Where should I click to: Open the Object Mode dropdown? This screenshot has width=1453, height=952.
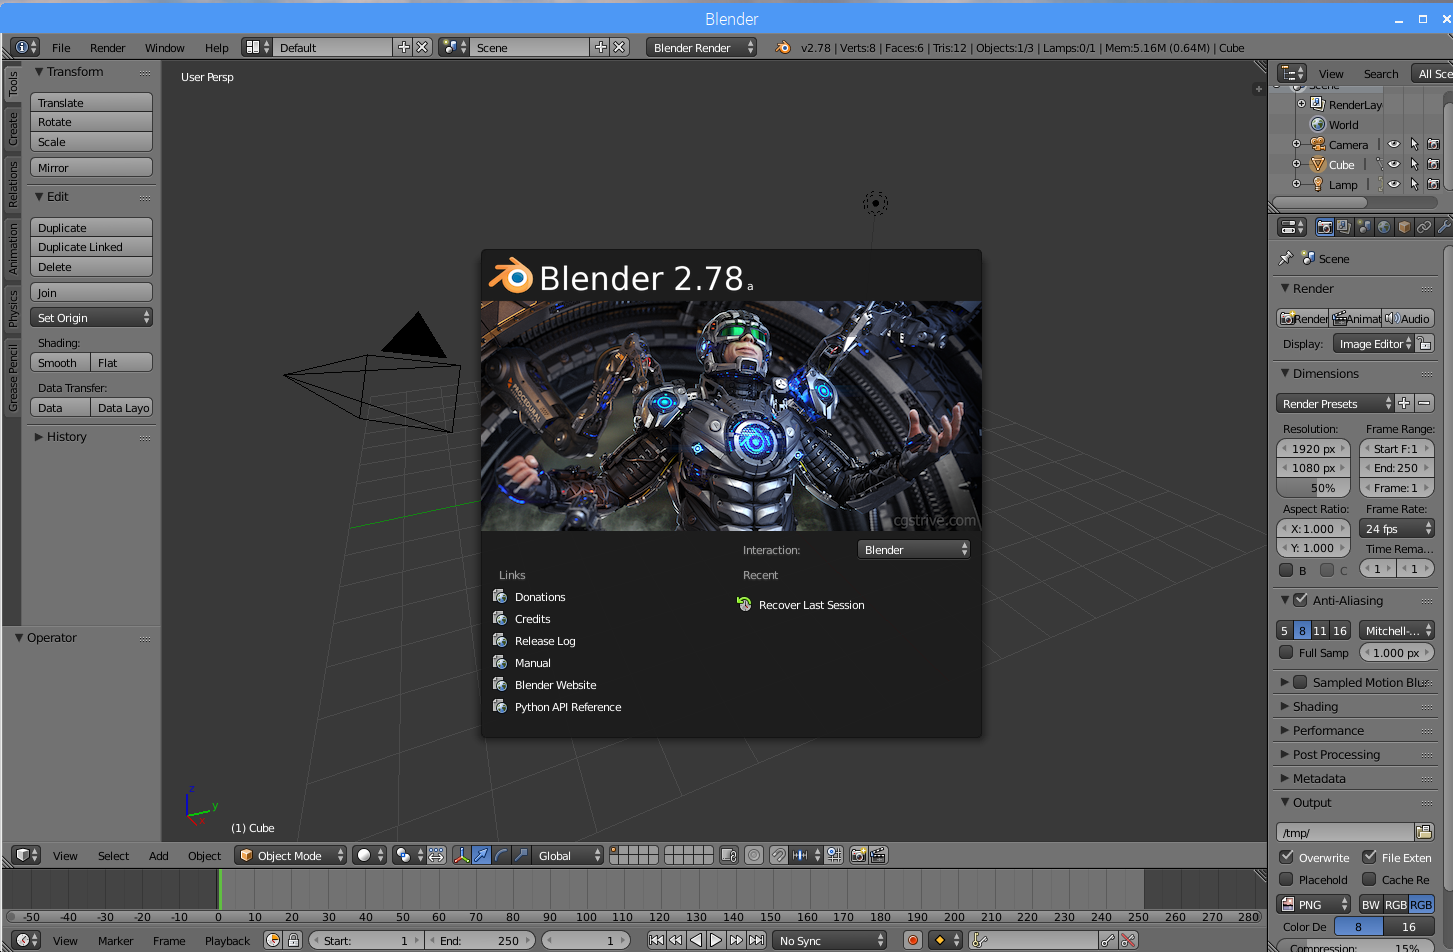[291, 855]
